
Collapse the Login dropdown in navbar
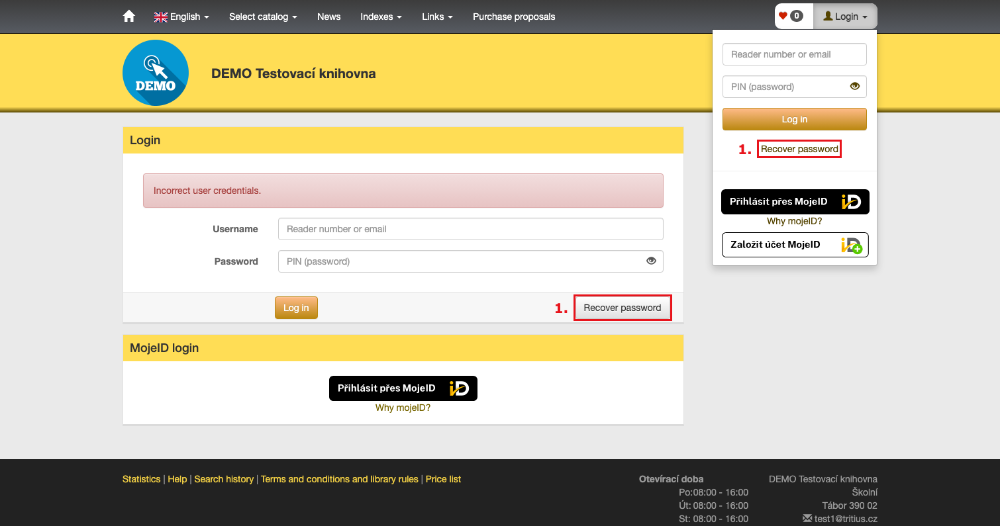845,17
